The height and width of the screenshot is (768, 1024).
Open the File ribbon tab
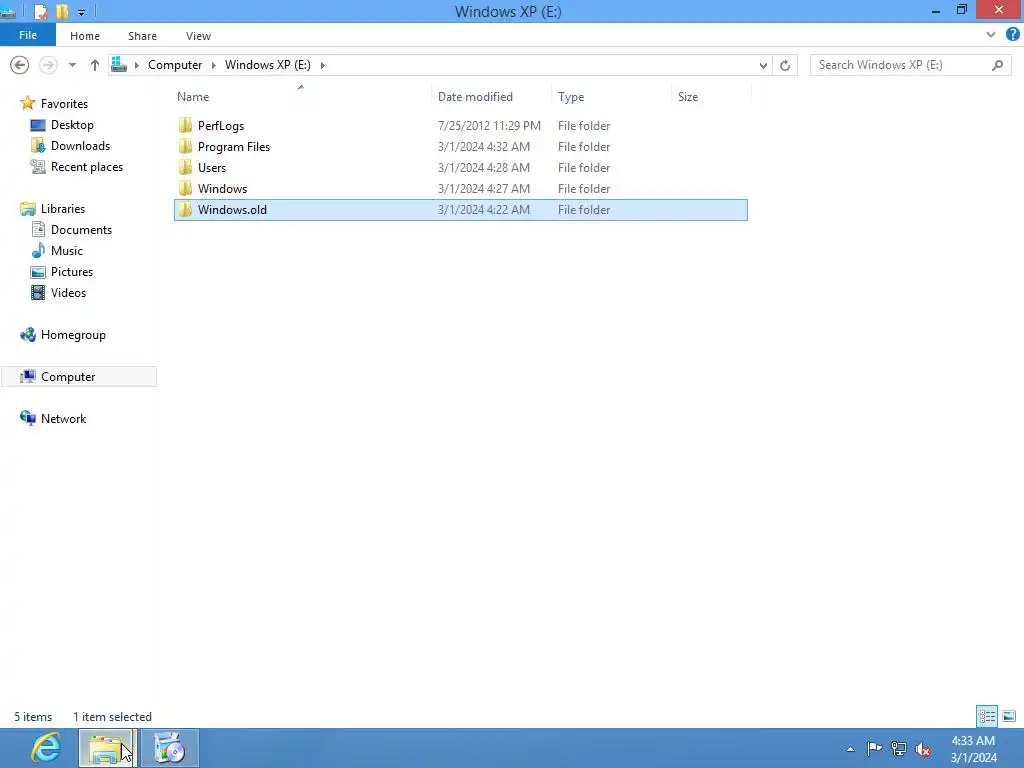(x=27, y=35)
